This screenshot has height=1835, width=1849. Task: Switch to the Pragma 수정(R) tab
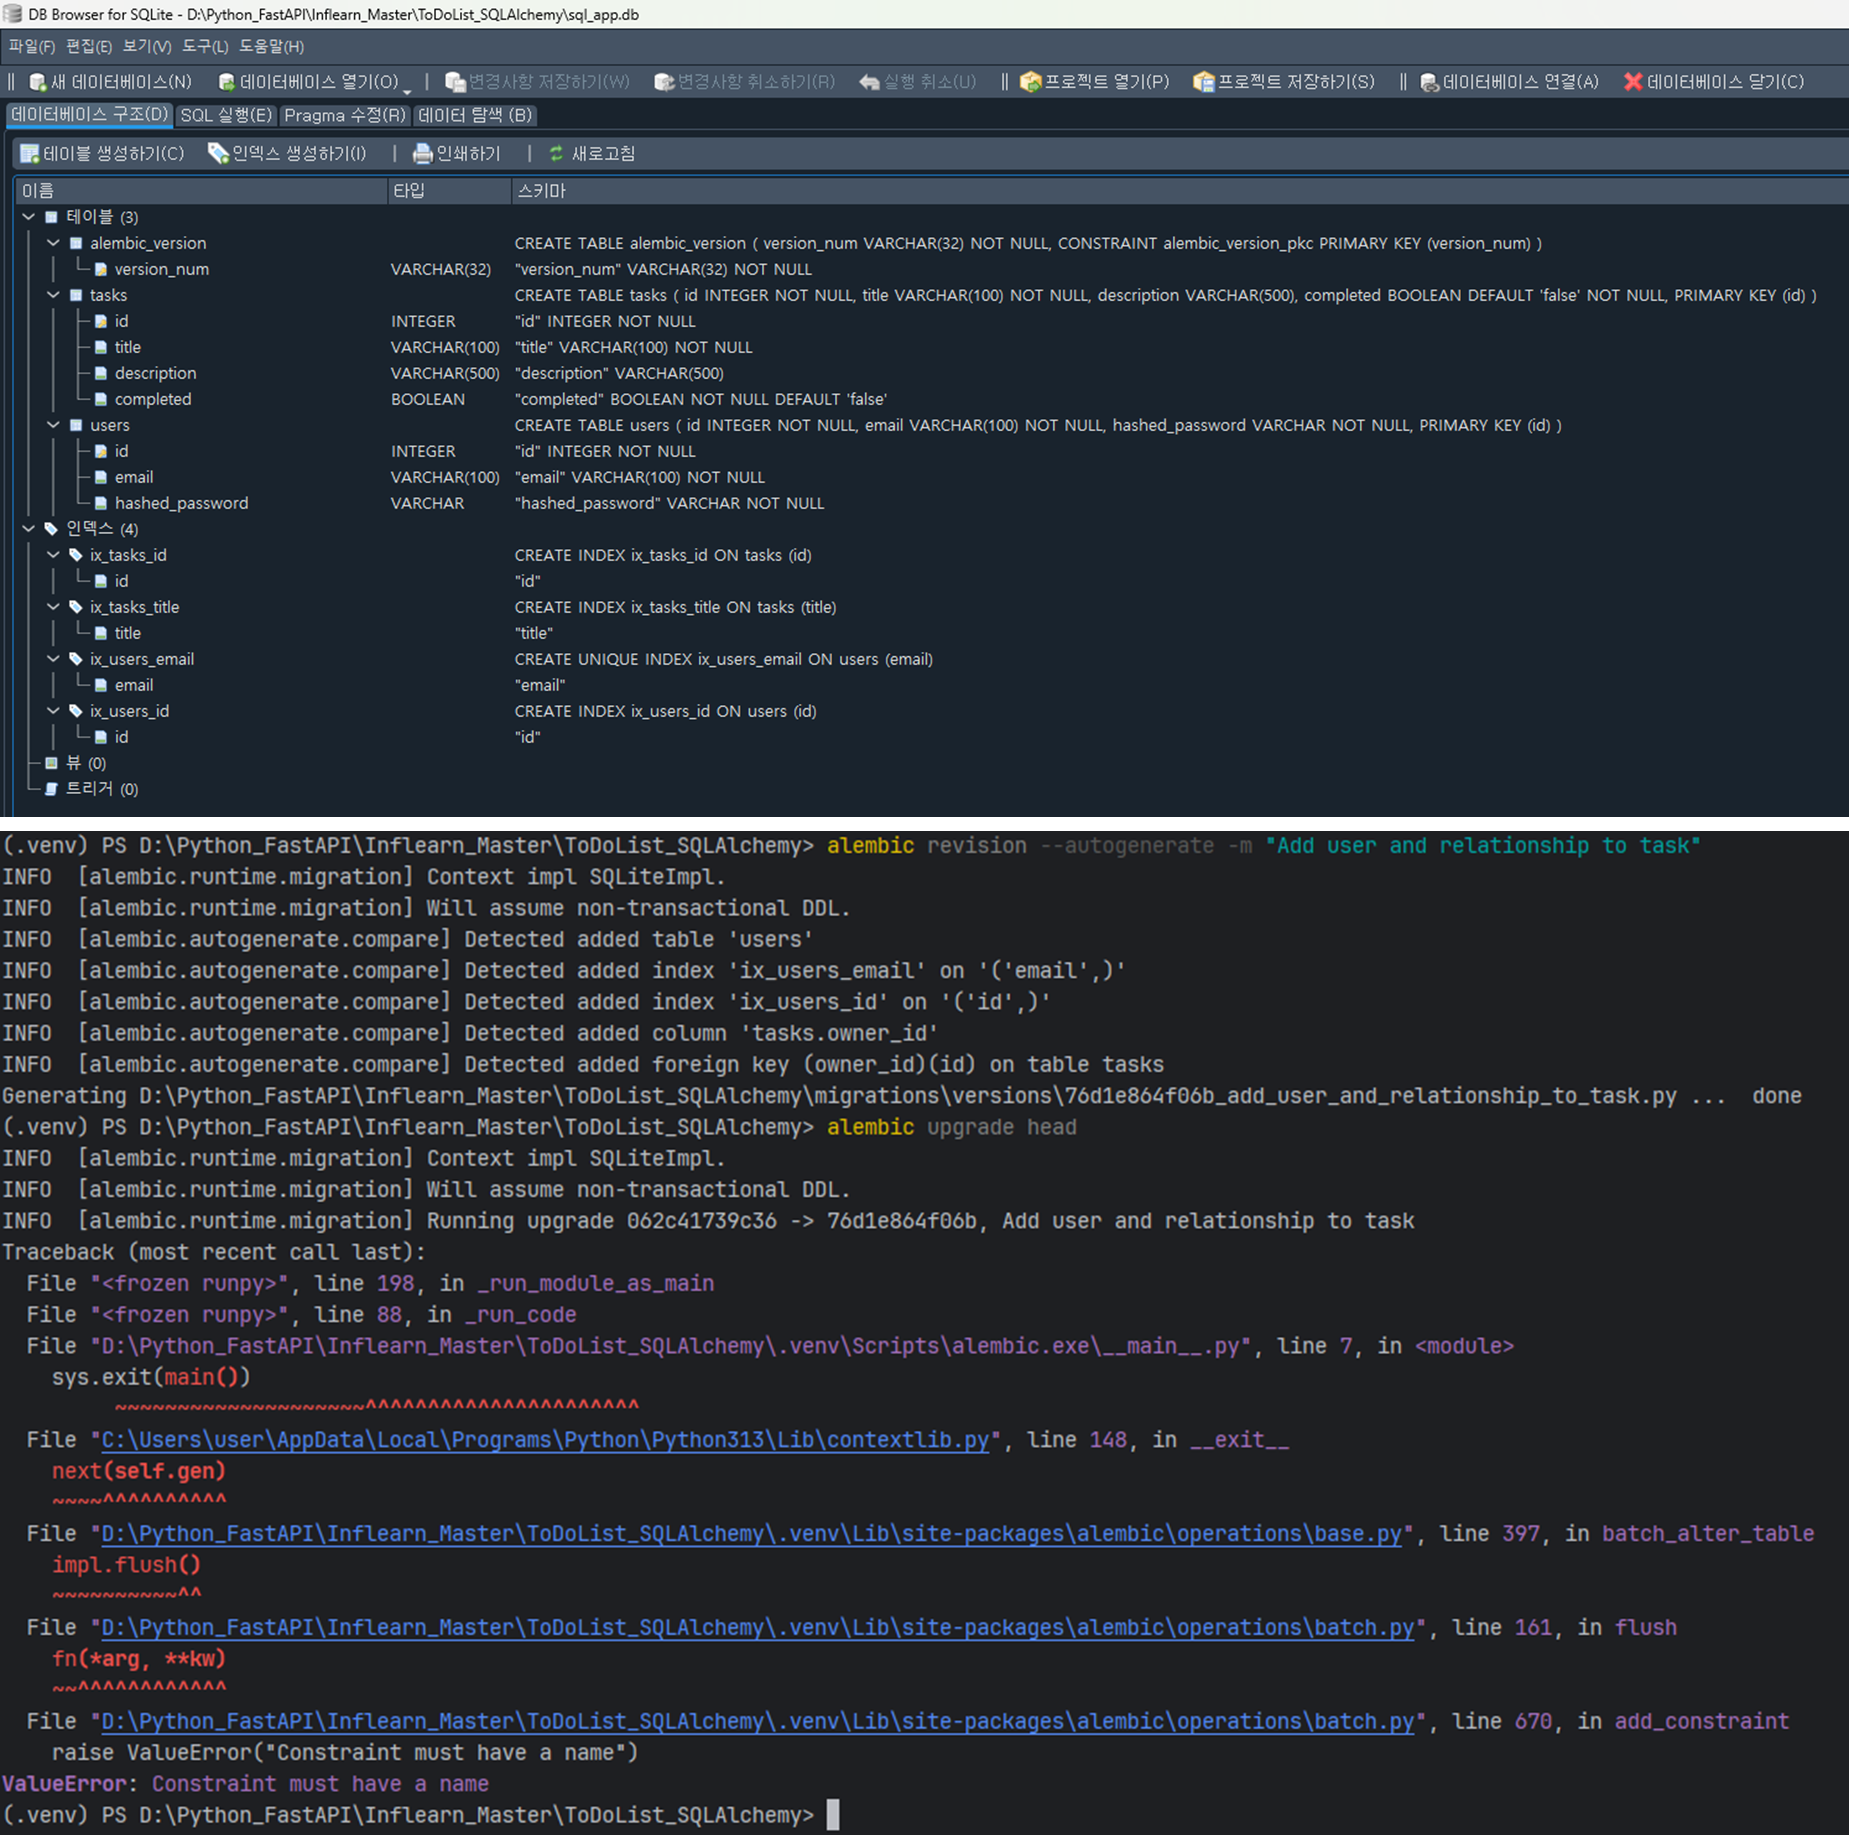click(x=344, y=115)
